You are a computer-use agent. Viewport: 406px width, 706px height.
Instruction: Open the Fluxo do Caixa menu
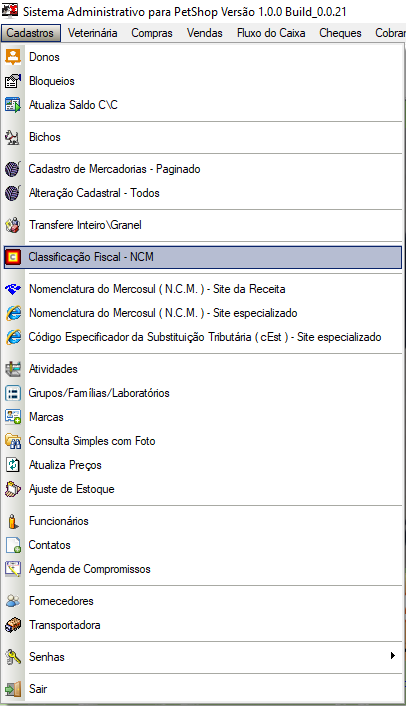pyautogui.click(x=271, y=33)
